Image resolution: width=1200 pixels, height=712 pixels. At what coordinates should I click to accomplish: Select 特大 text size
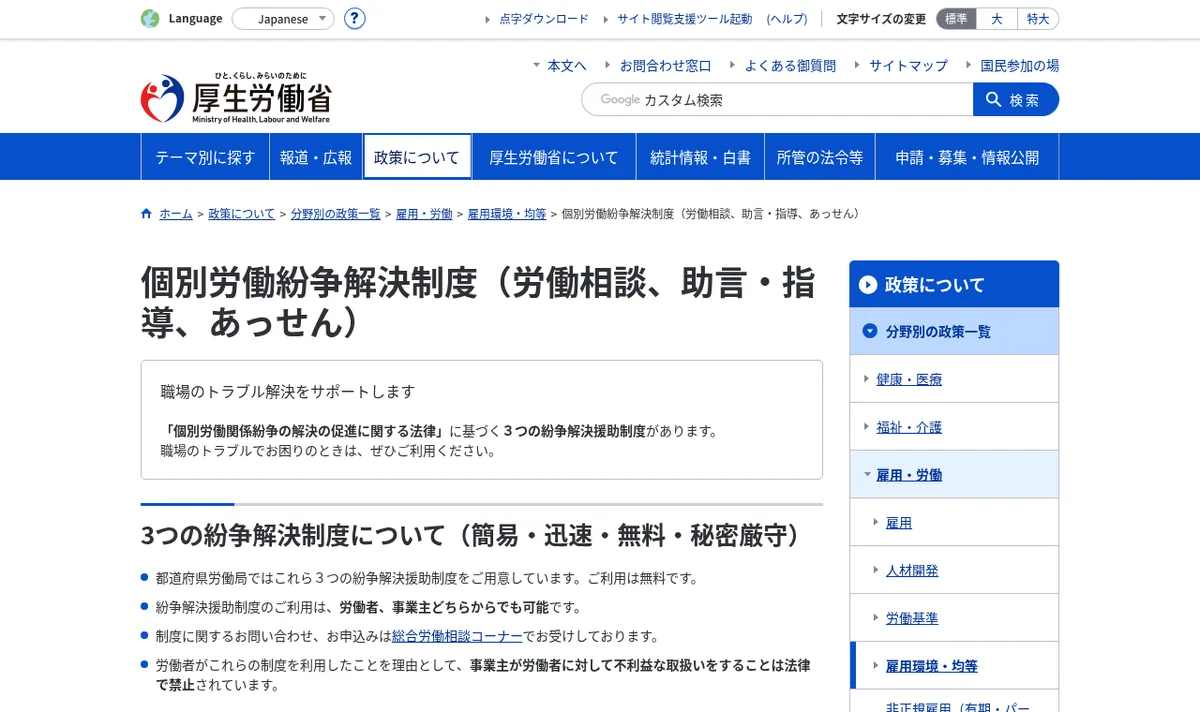[x=1038, y=19]
